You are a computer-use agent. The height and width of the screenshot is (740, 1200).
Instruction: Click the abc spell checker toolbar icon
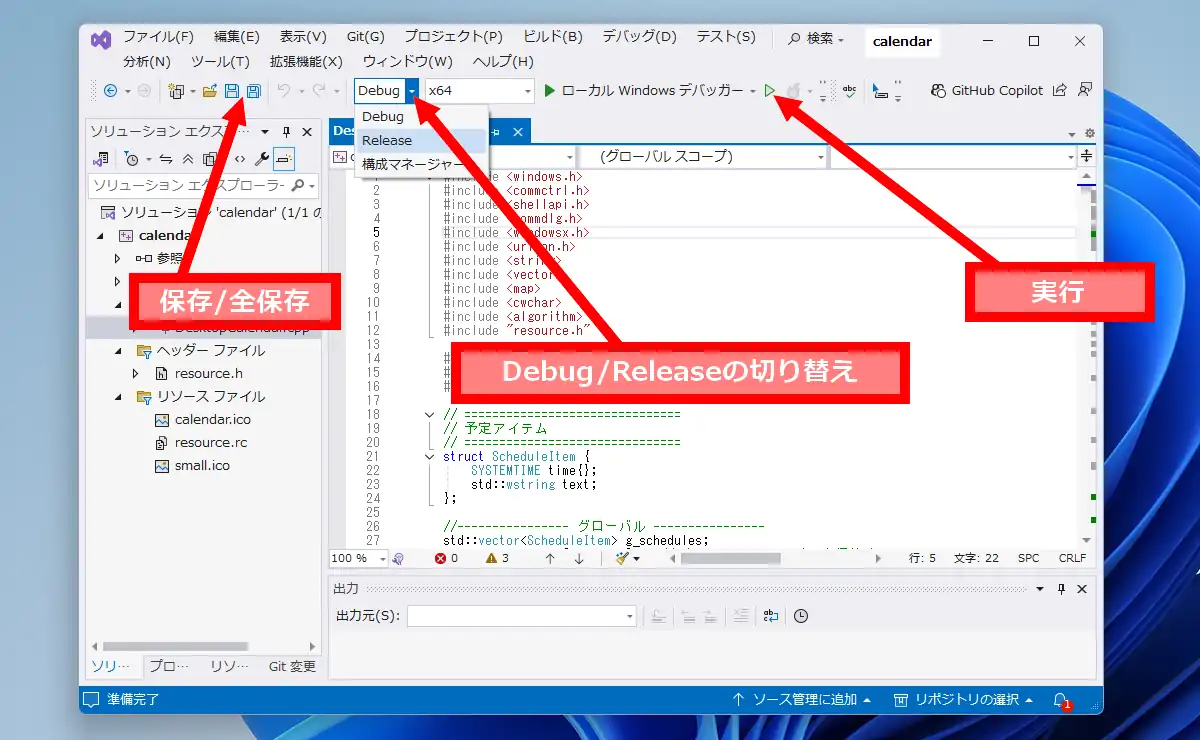(850, 91)
